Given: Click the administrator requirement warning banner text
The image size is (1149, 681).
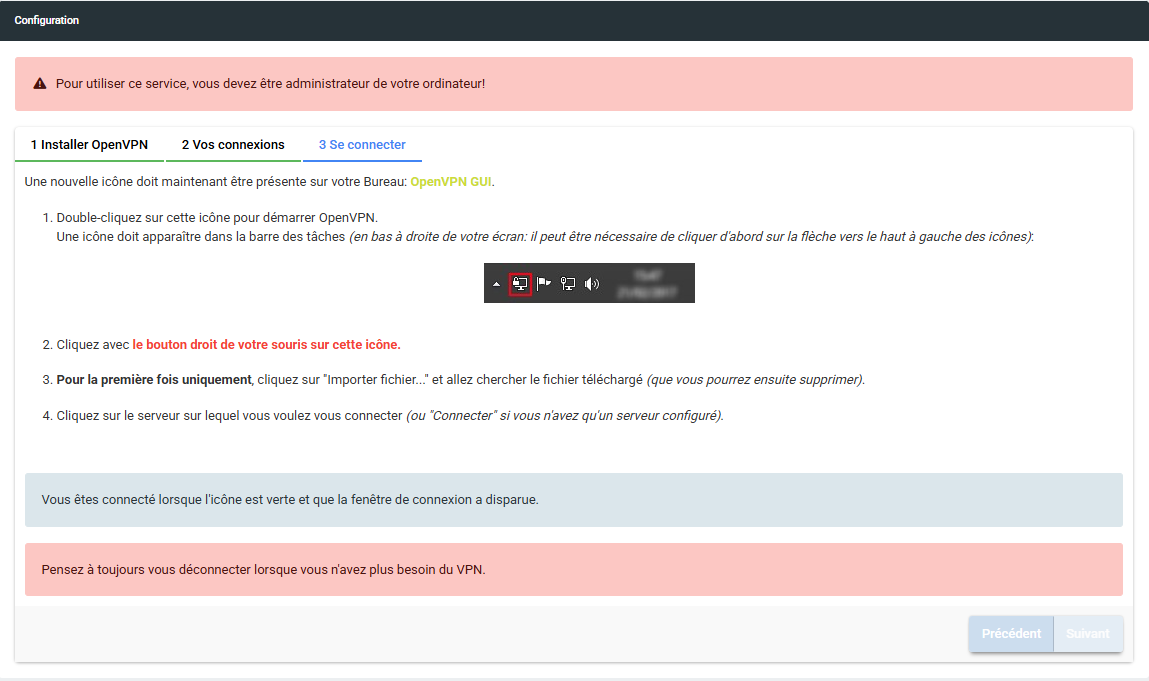Looking at the screenshot, I should (270, 84).
